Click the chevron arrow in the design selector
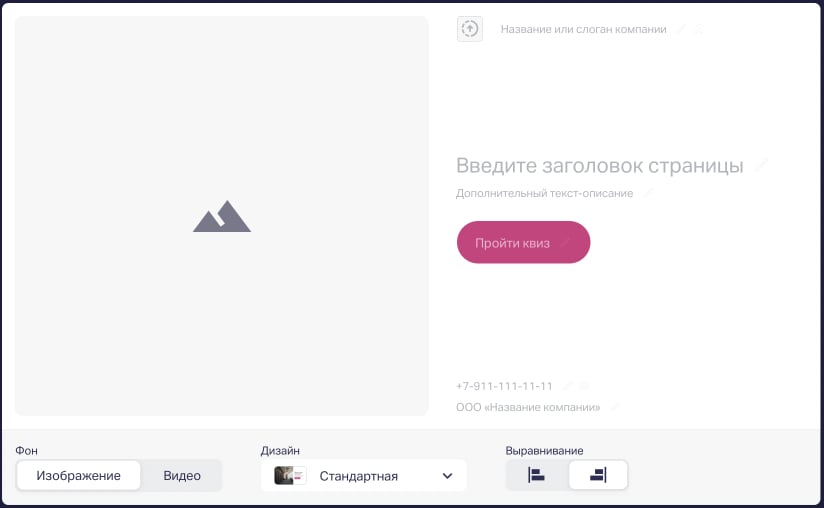 (447, 476)
